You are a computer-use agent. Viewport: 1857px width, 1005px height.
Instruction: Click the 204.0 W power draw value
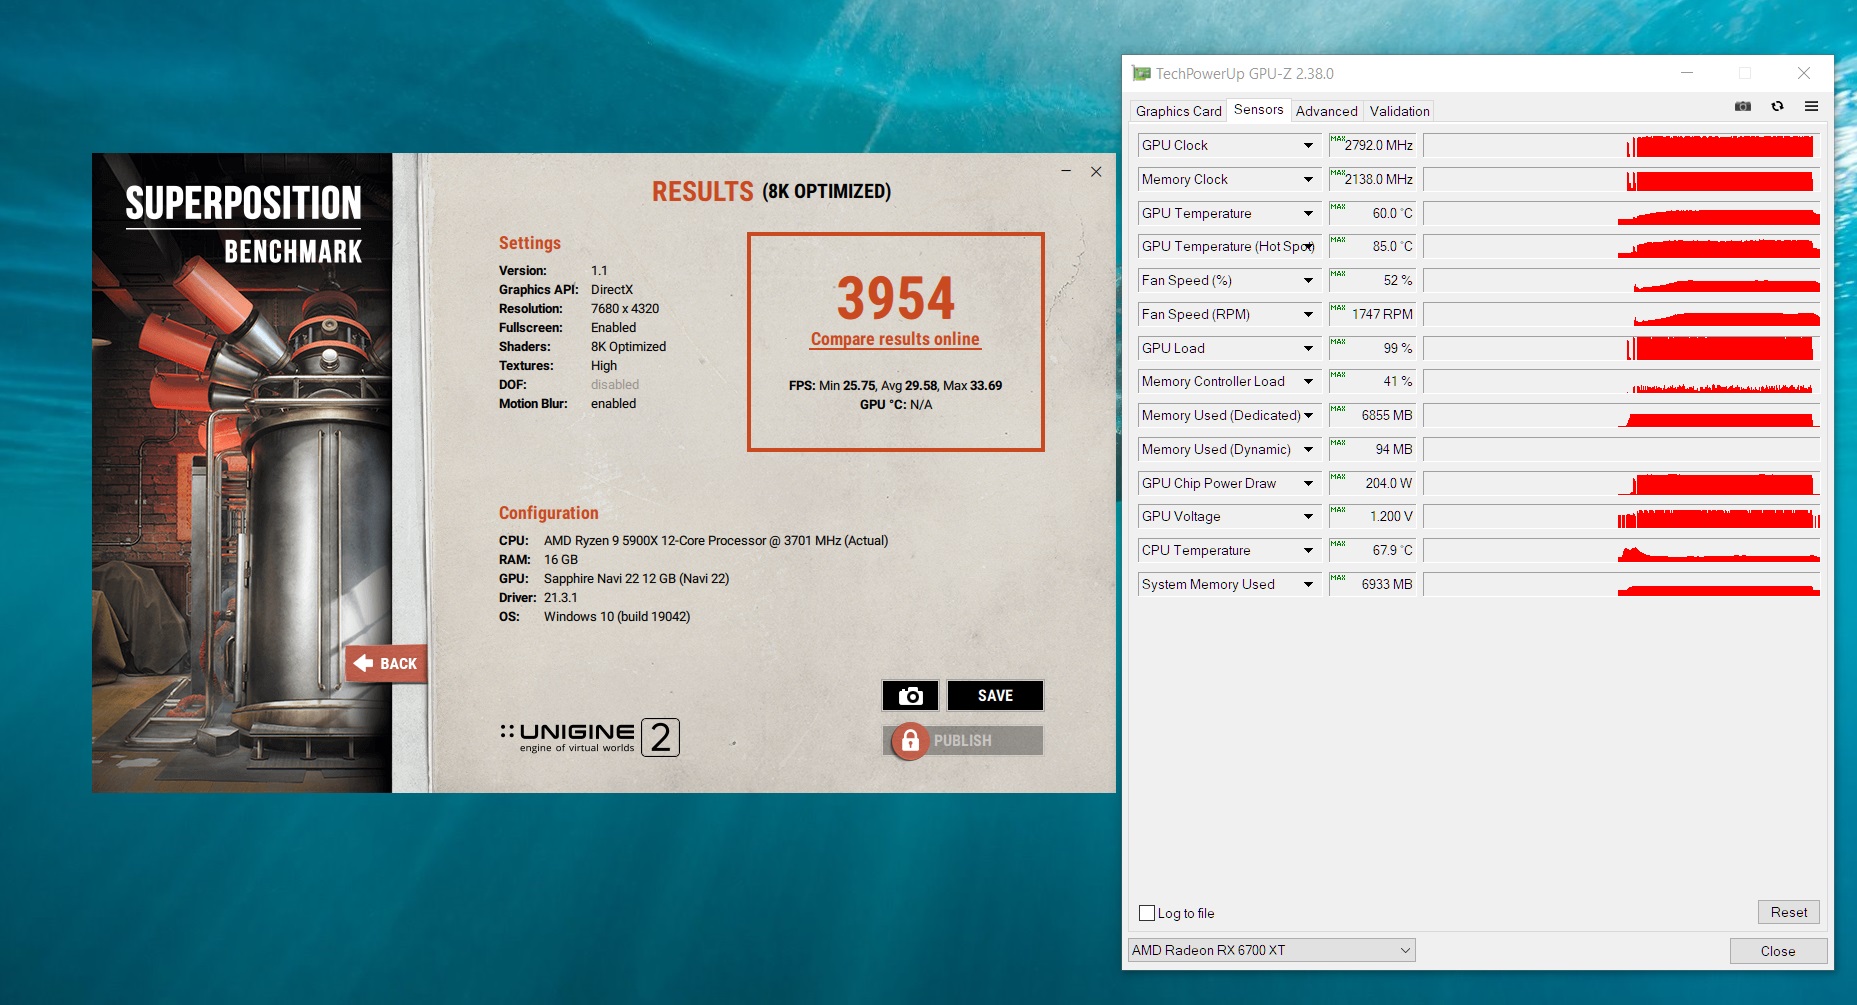(1389, 483)
